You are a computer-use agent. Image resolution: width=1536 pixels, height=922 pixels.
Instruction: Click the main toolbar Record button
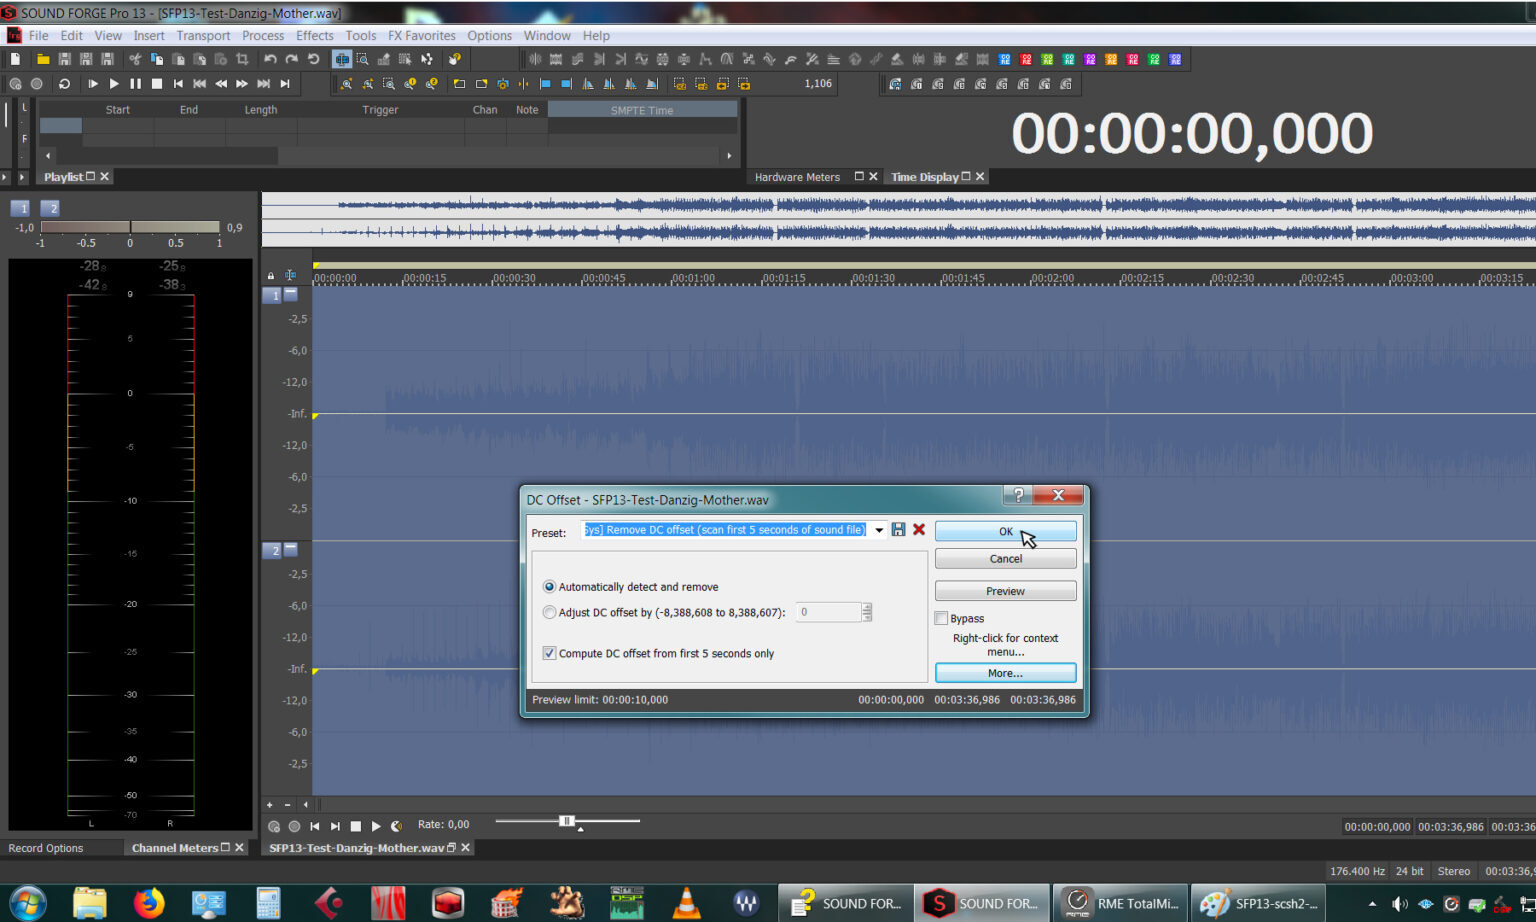[x=37, y=84]
